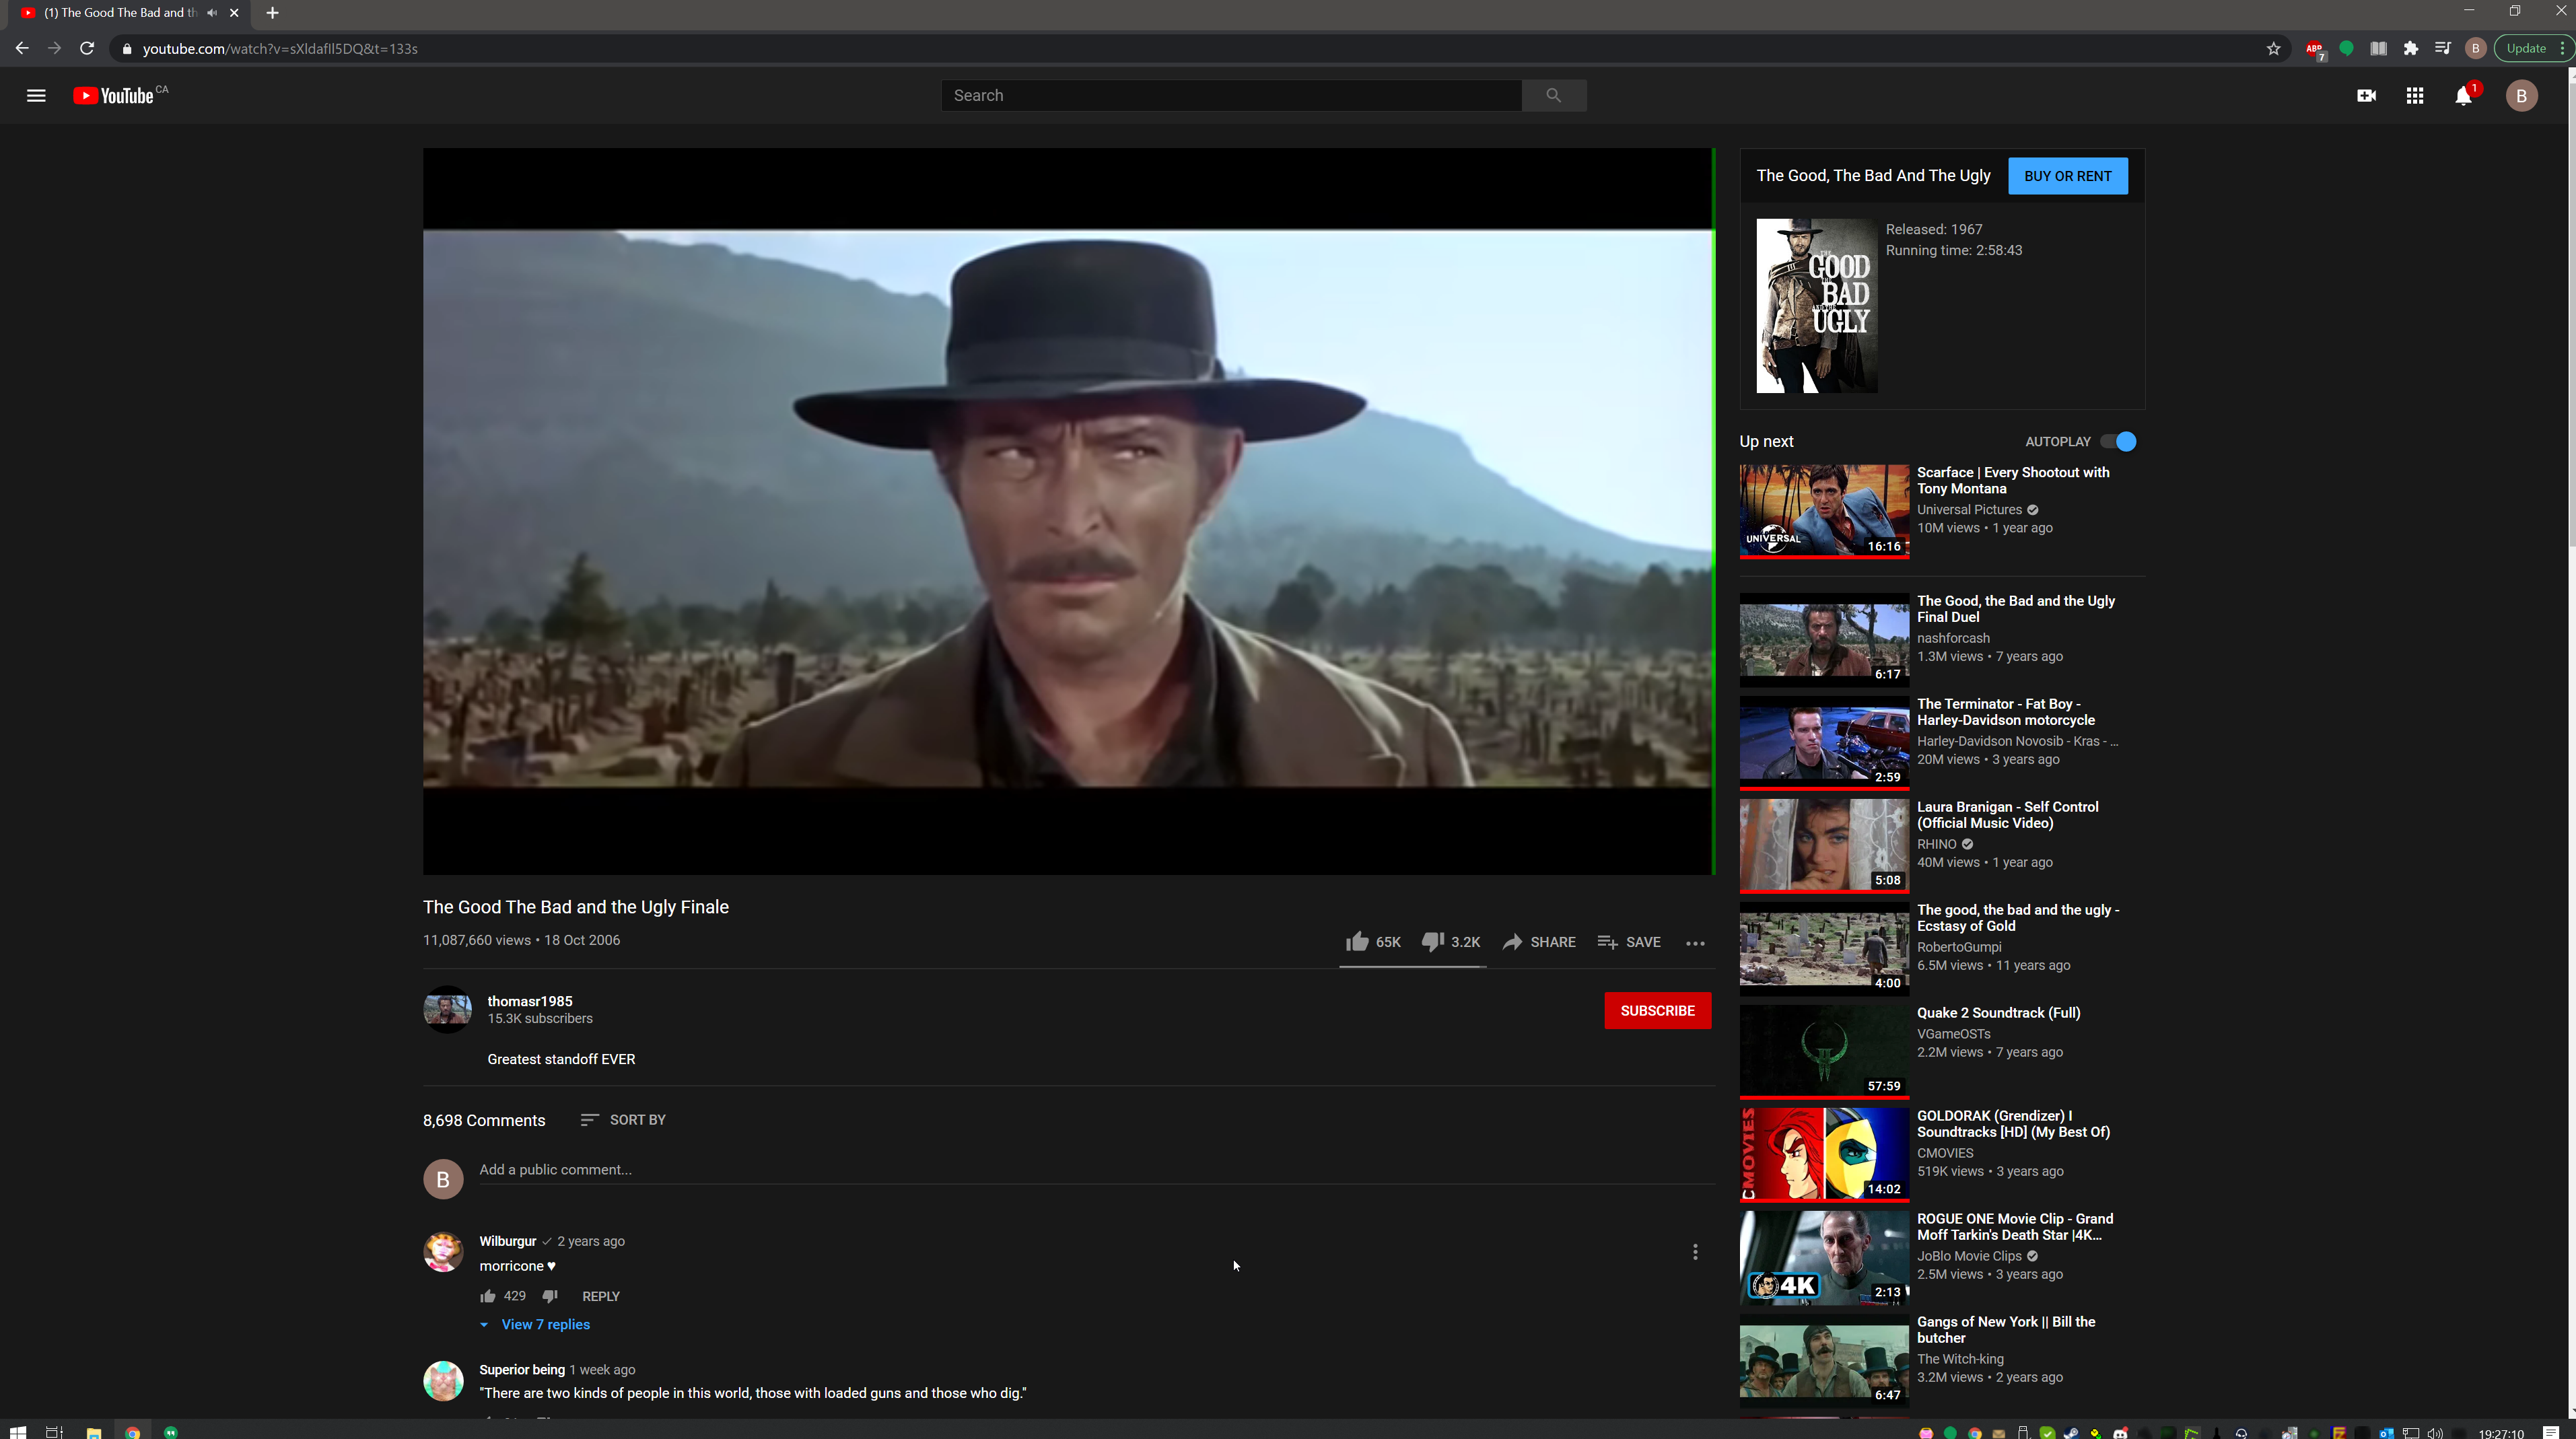Open the Windows notification center
The width and height of the screenshot is (2576, 1439).
2551,1432
